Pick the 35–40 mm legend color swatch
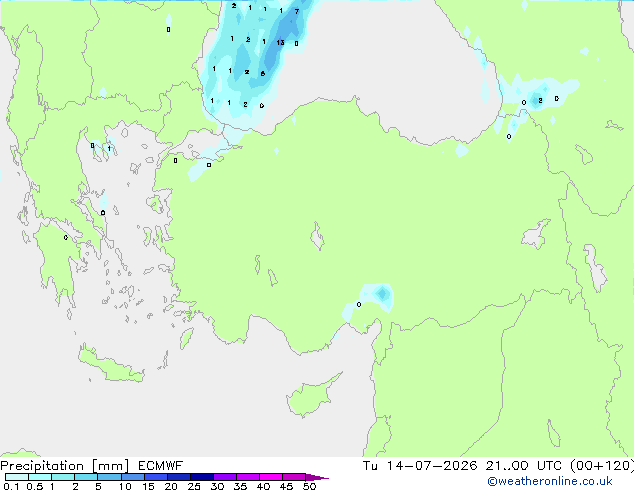Viewport: 634px width, 490px height. click(x=248, y=477)
